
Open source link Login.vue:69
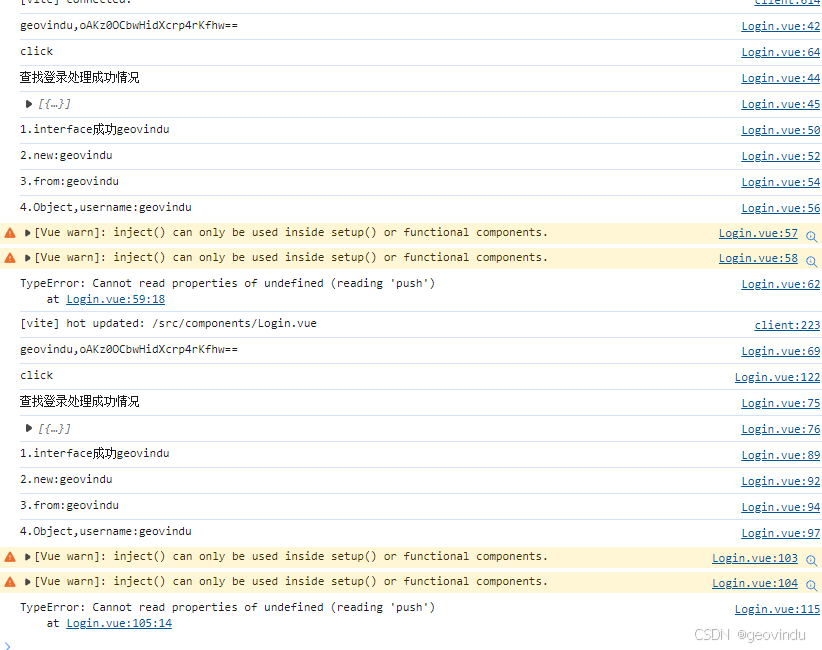tap(781, 351)
